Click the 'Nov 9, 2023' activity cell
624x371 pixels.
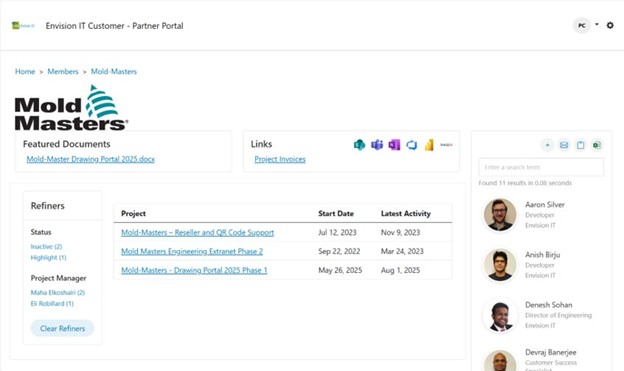(x=400, y=232)
